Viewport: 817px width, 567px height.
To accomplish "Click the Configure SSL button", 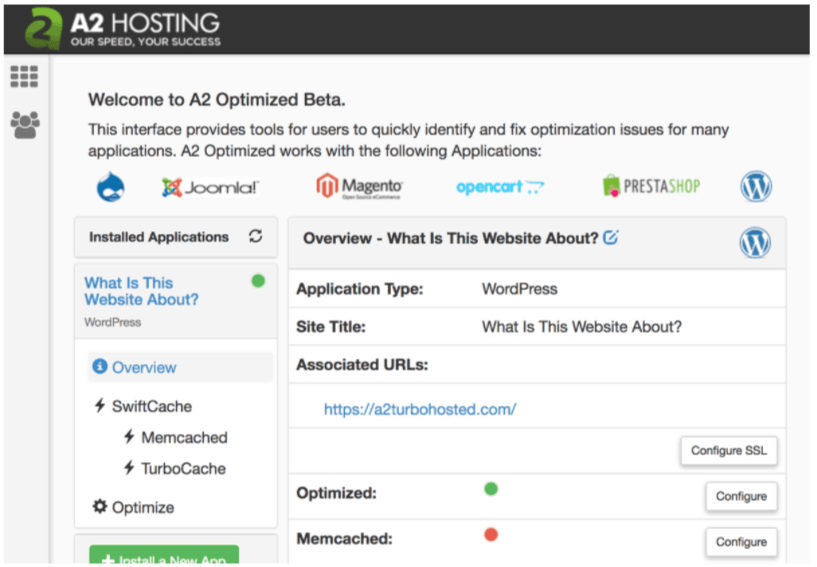I will click(728, 450).
